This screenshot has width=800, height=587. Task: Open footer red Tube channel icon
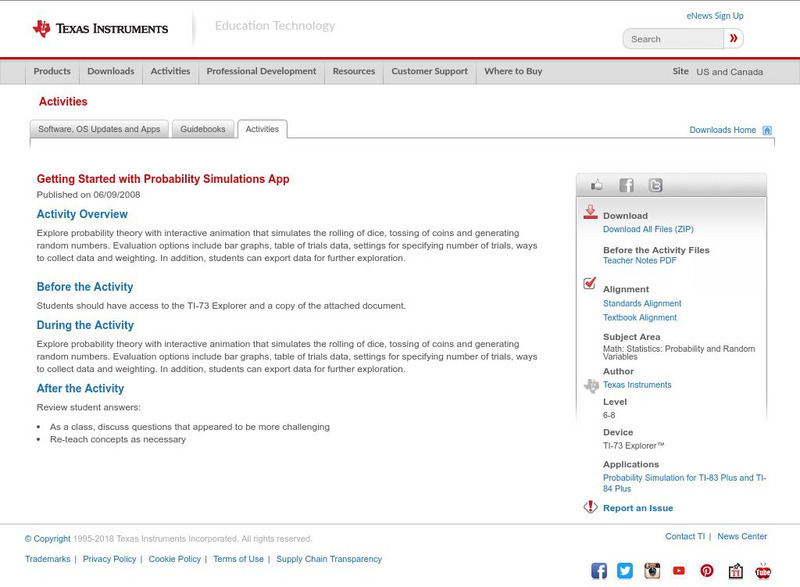click(763, 571)
